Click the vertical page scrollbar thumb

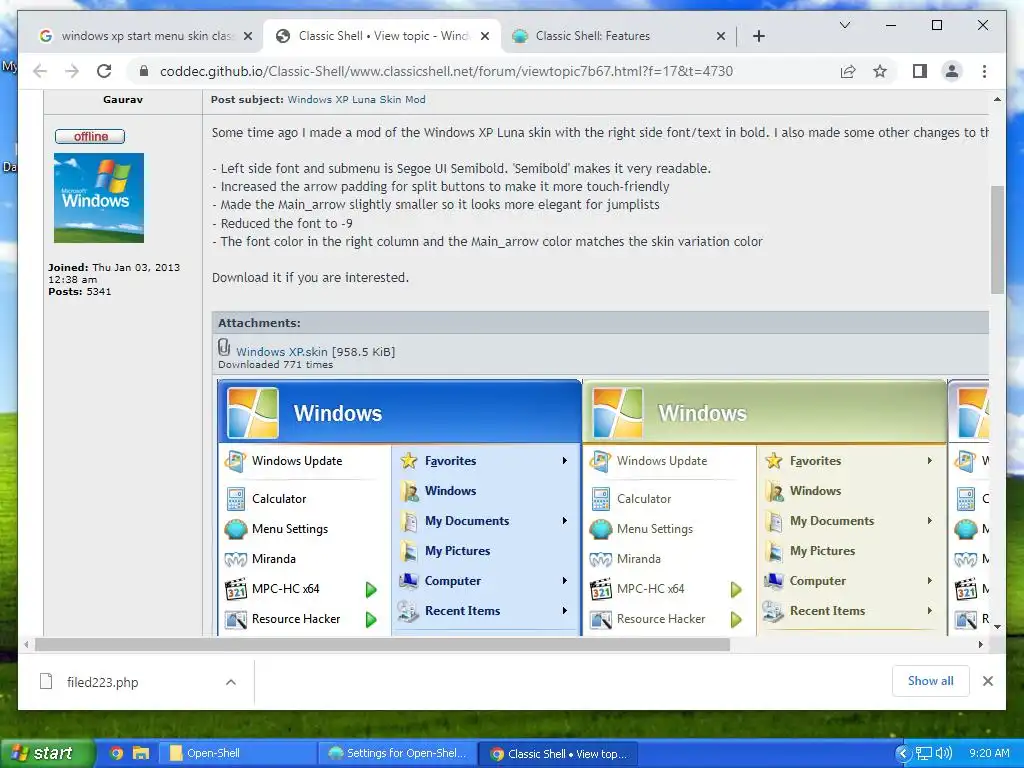click(997, 240)
